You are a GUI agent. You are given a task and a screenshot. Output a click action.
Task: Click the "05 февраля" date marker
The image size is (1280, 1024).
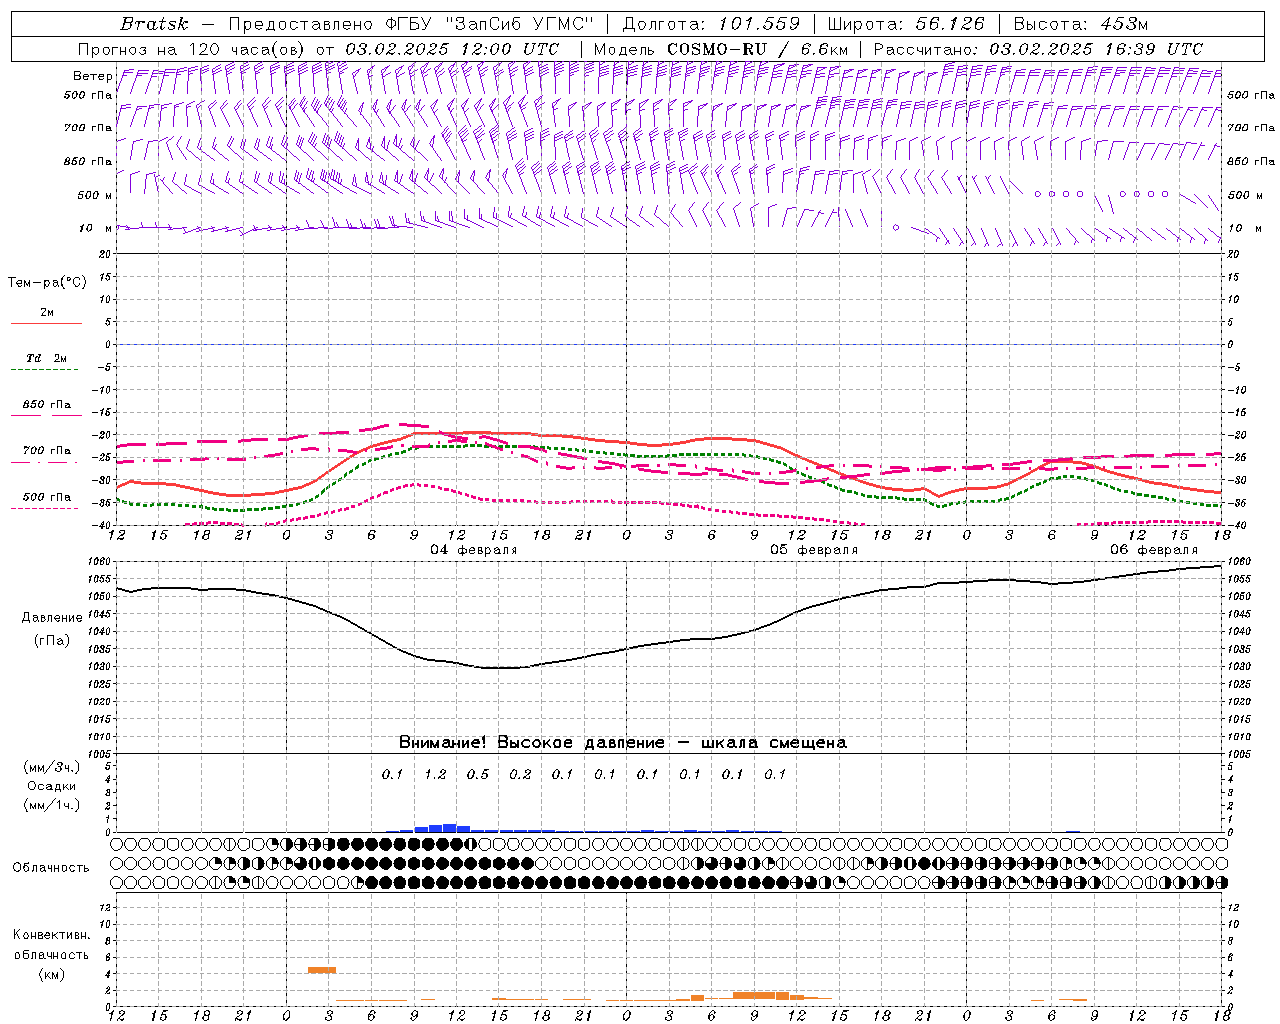[814, 550]
